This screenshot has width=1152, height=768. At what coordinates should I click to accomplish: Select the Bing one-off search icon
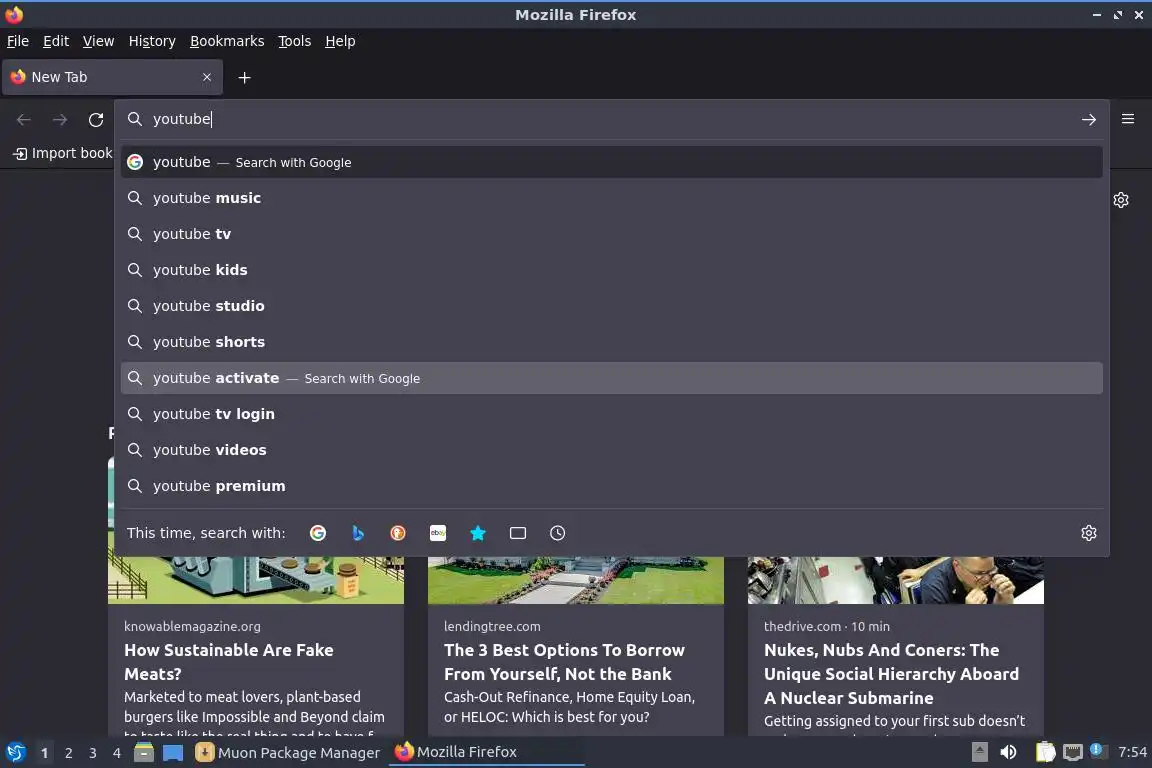click(358, 533)
